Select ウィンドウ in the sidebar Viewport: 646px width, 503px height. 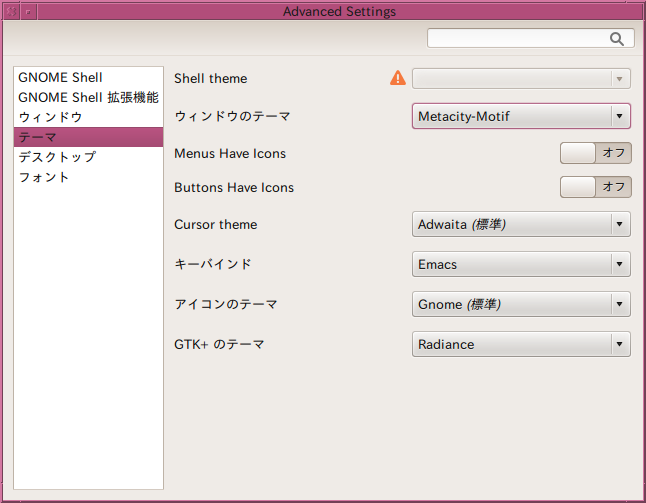tap(89, 117)
